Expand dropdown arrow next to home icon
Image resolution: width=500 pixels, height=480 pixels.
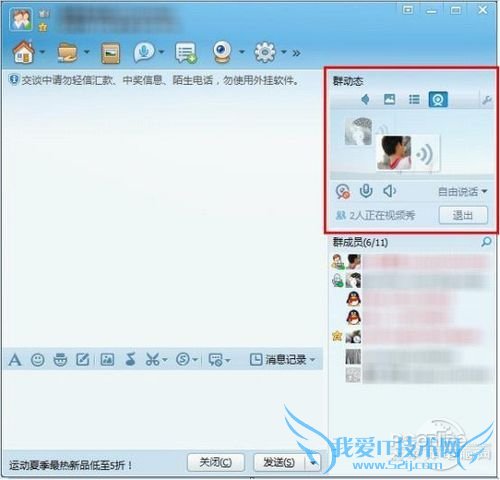42,52
